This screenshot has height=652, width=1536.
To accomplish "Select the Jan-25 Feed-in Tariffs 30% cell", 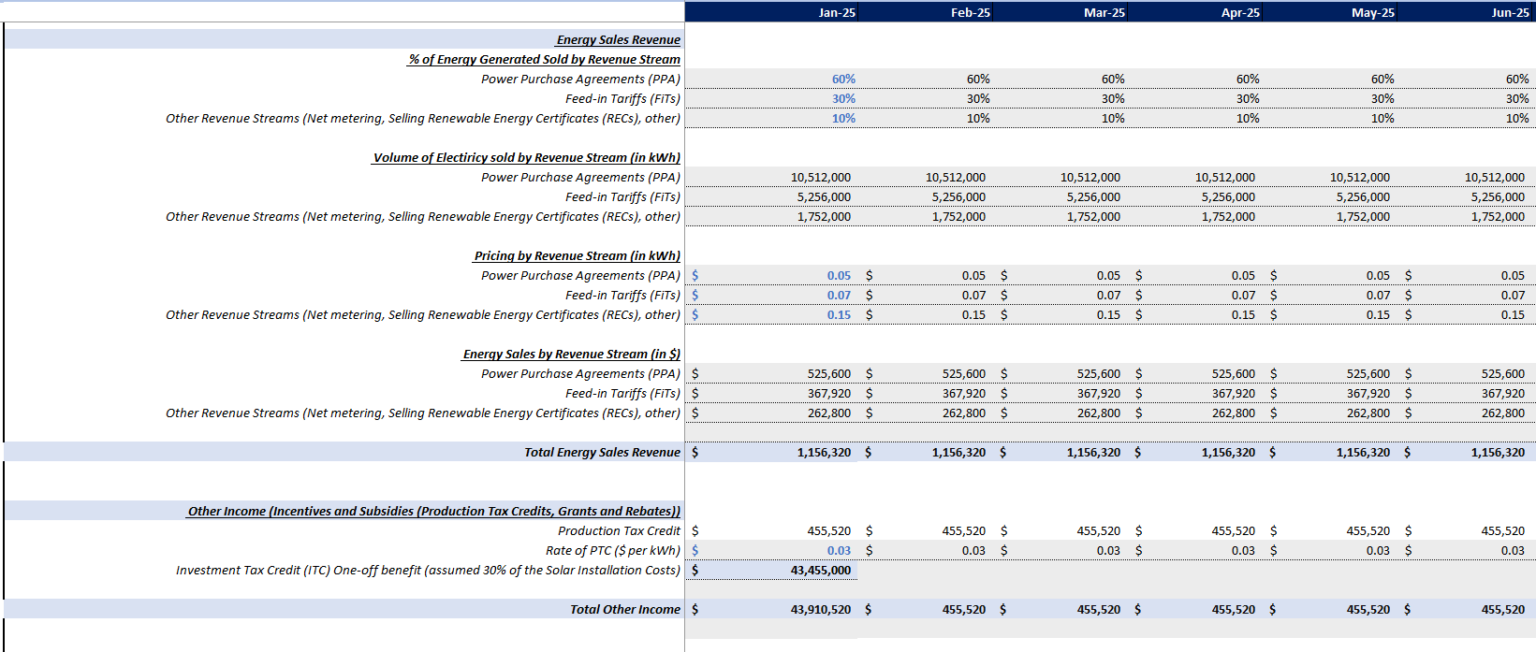I will click(772, 99).
